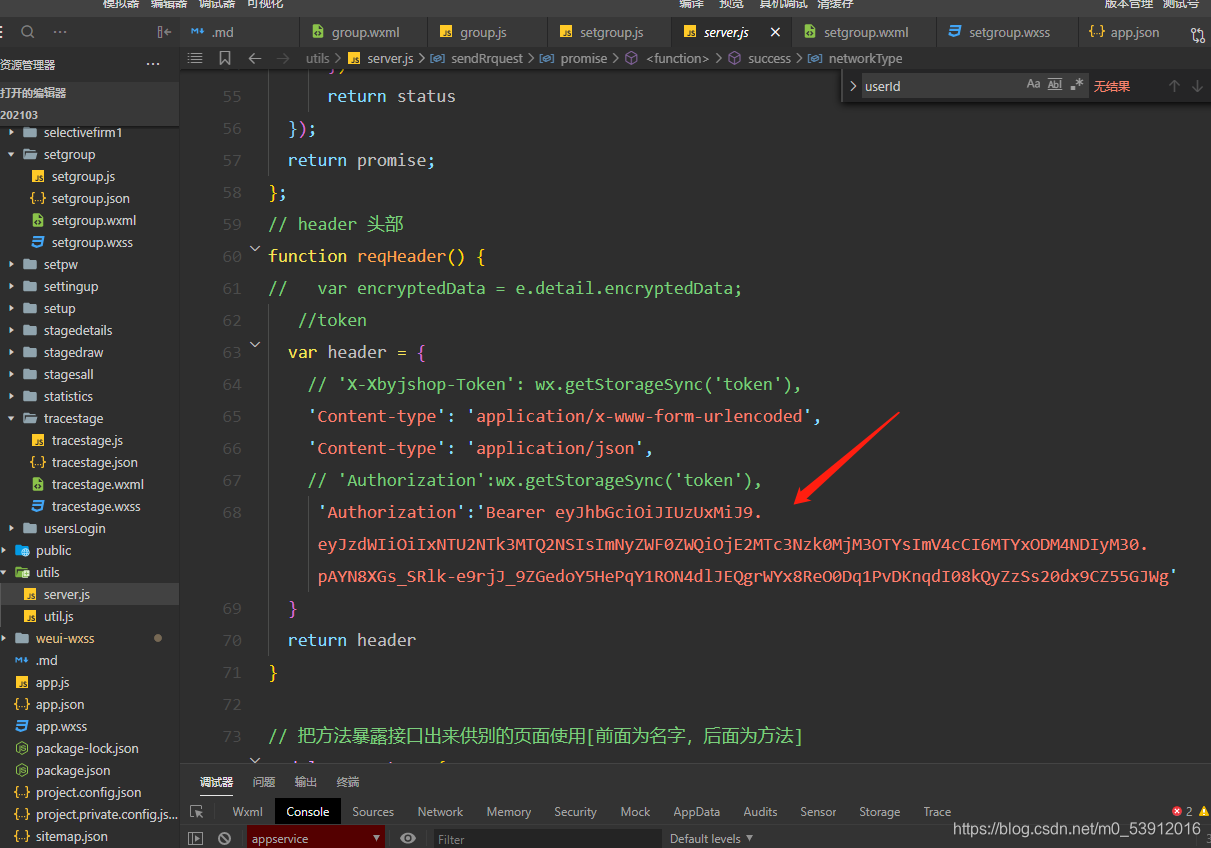1211x848 pixels.
Task: Expand the weui-wxss folder
Action: (5, 639)
